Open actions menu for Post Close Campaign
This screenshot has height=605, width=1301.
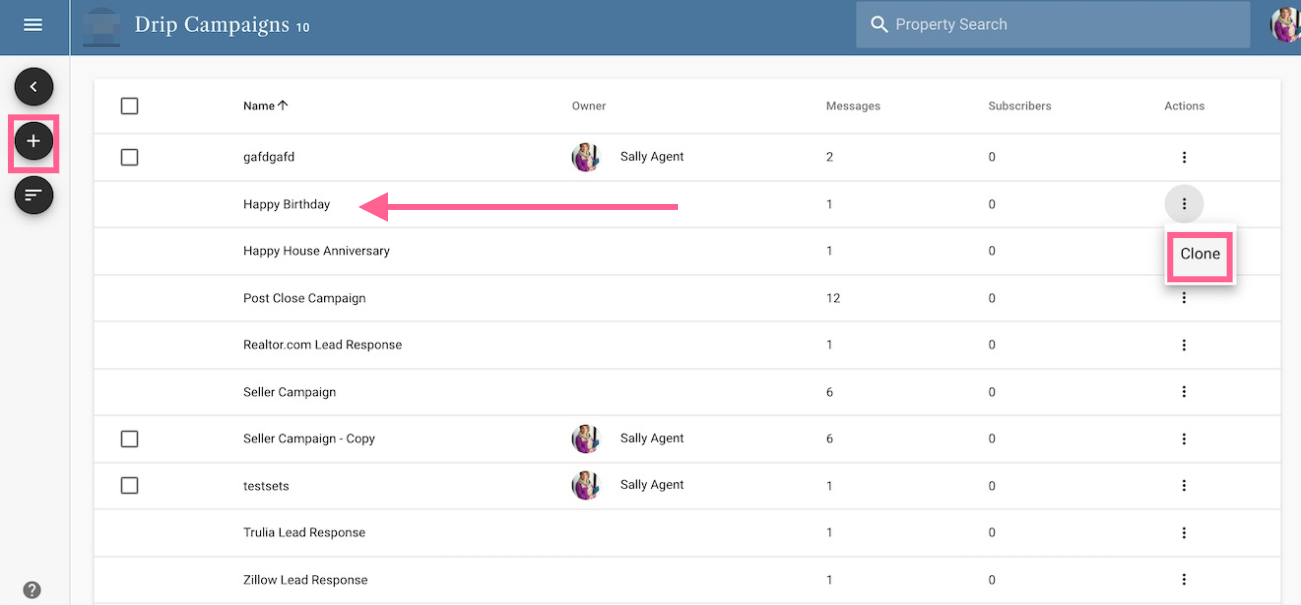click(1184, 298)
